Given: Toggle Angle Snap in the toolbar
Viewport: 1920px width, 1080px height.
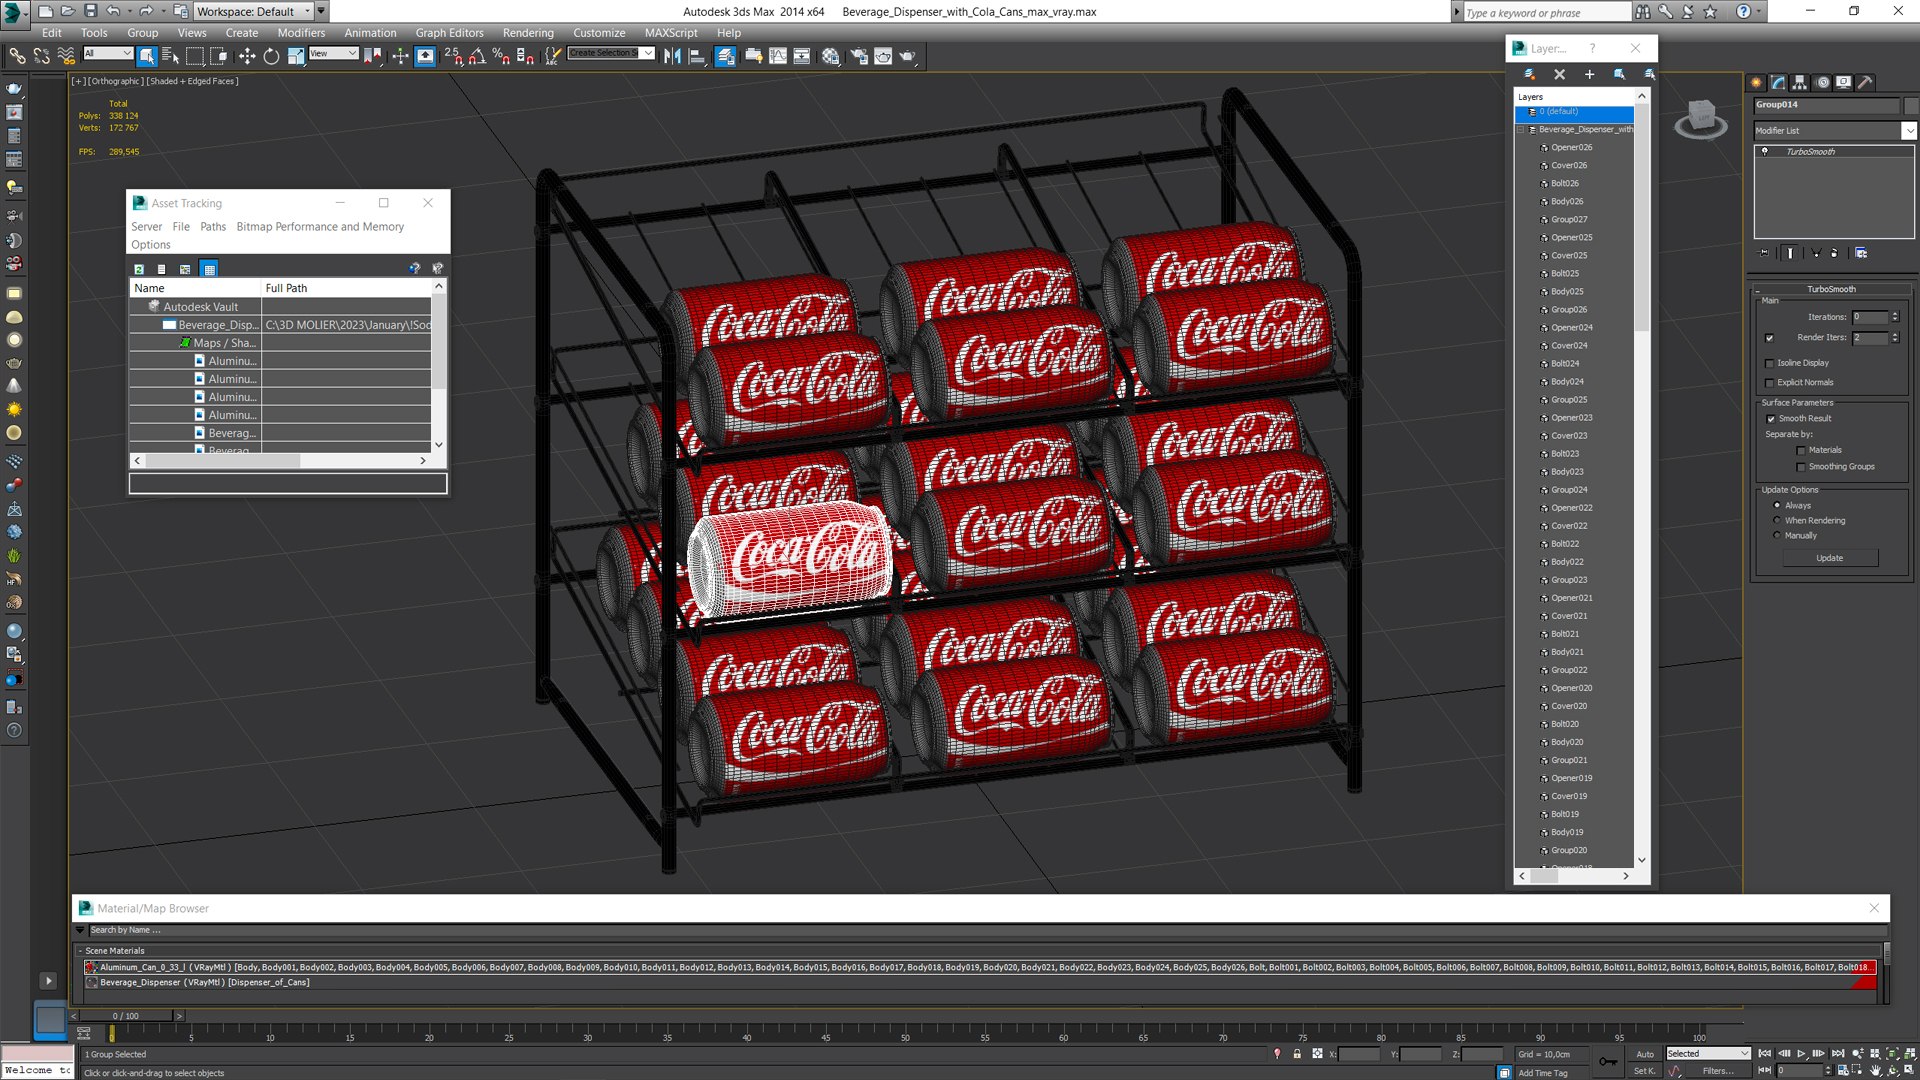Looking at the screenshot, I should tap(478, 56).
